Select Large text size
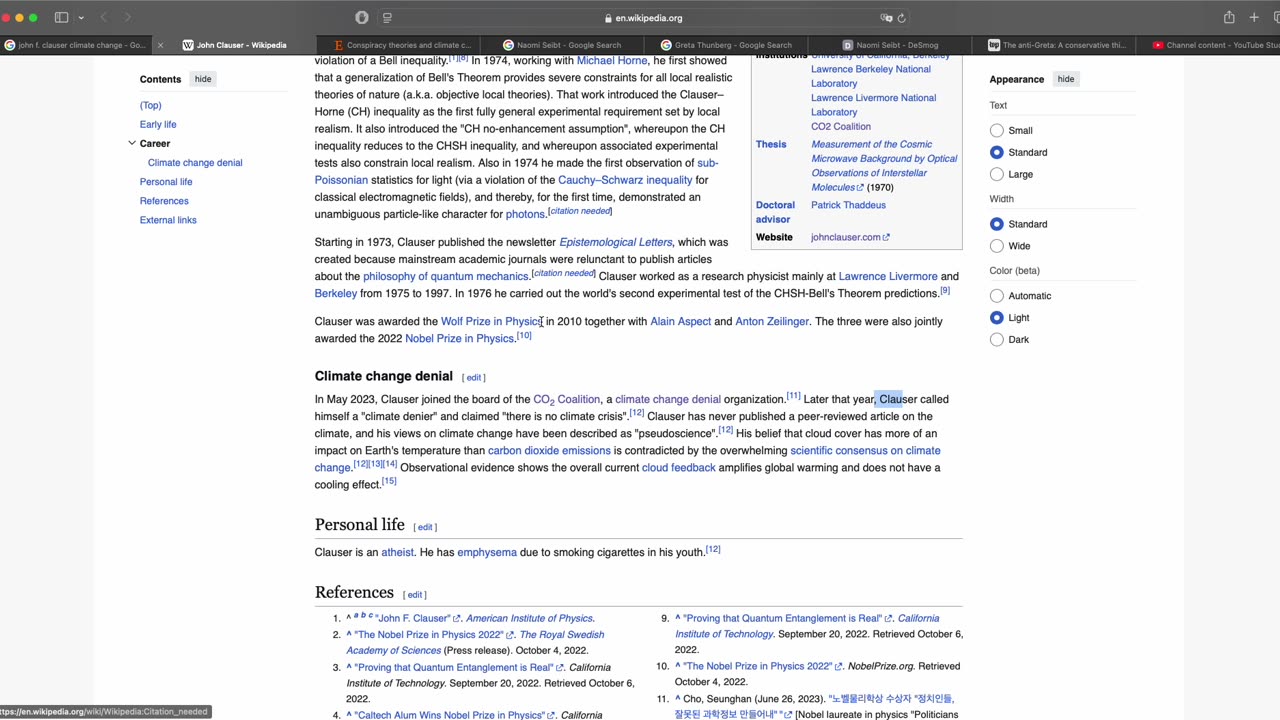The image size is (1280, 720). point(996,174)
